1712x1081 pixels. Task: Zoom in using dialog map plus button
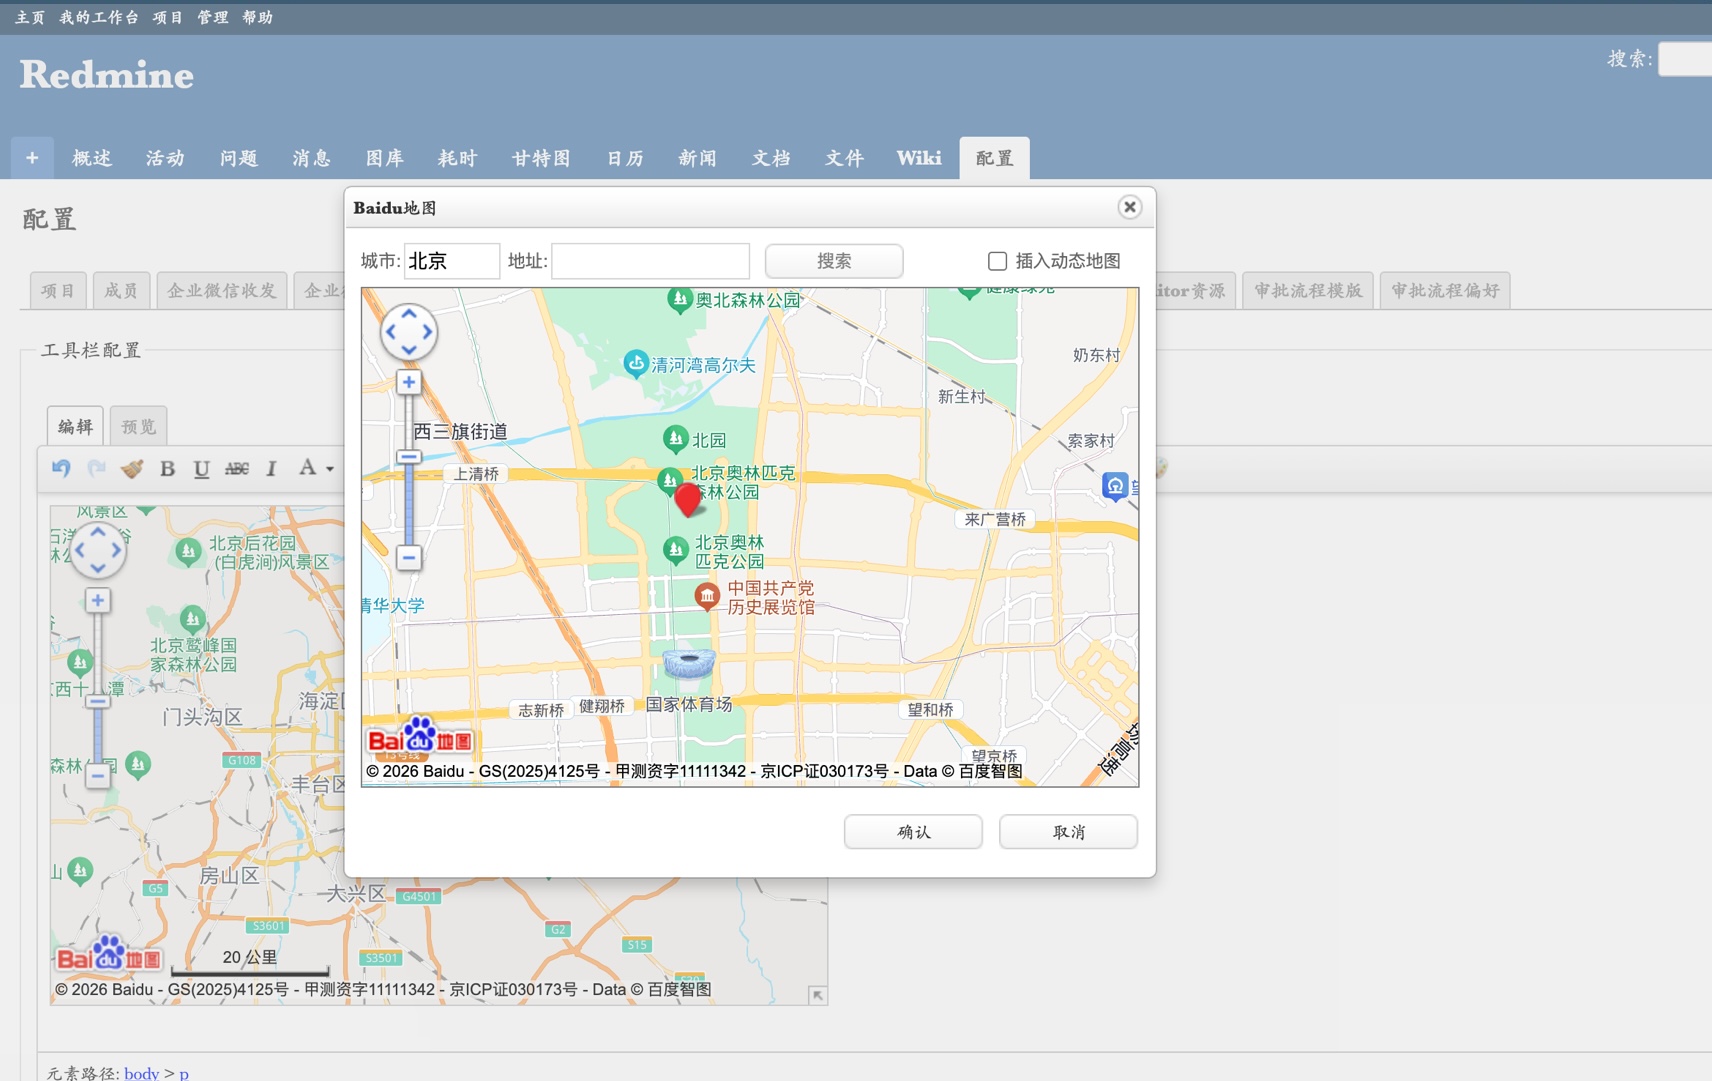(409, 382)
